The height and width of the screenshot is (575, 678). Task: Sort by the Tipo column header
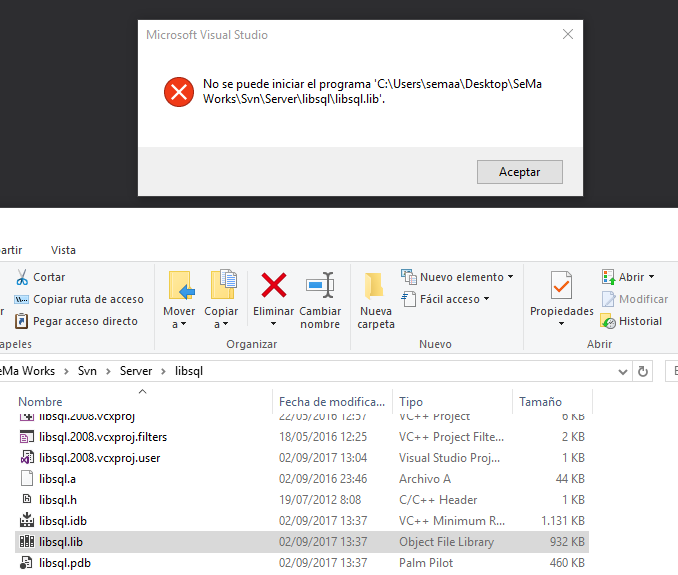(411, 402)
